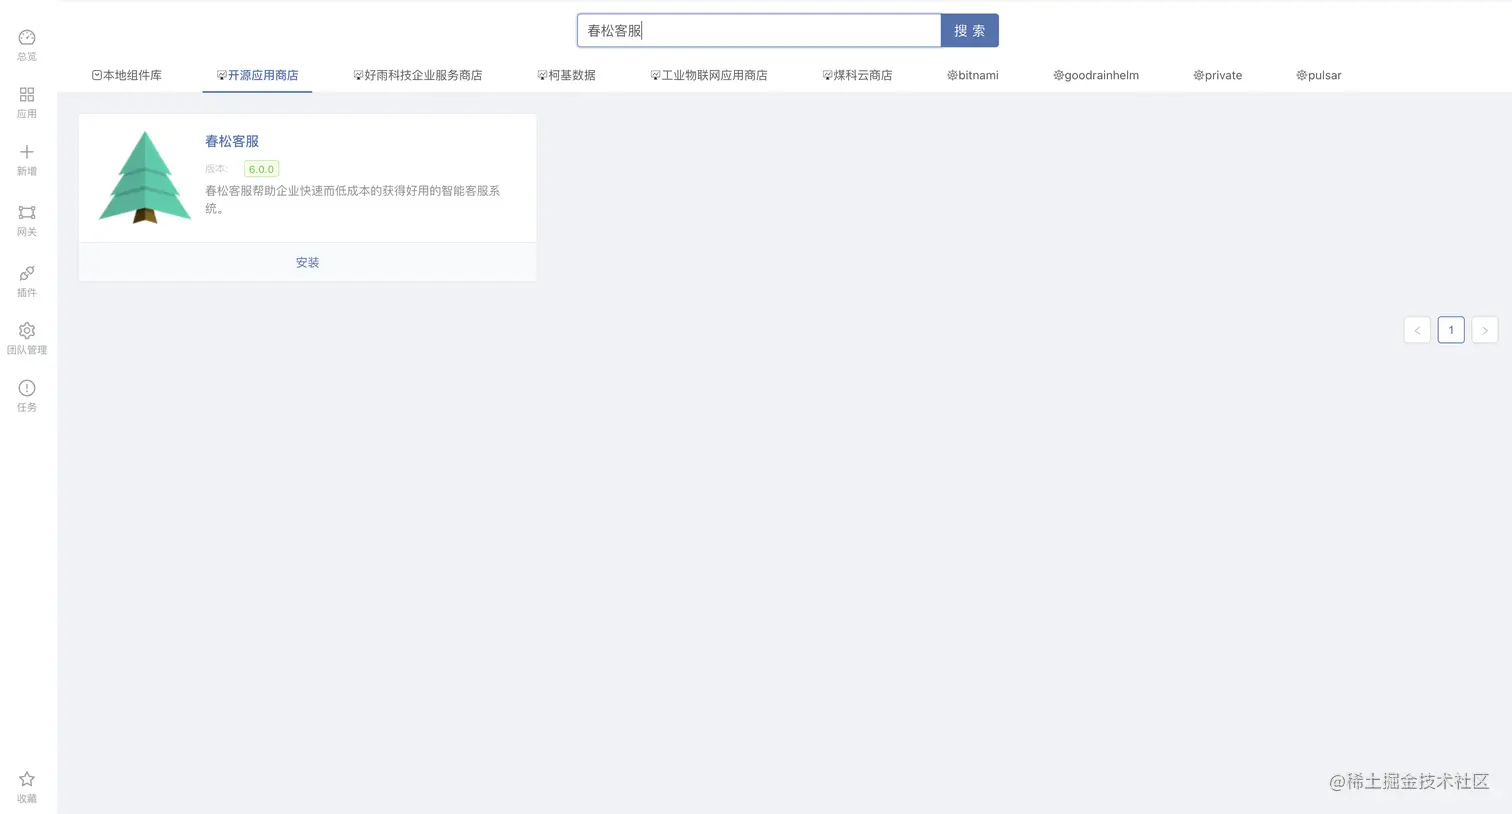Click the 春松客服 tree logo thumbnail
The height and width of the screenshot is (814, 1512).
coord(145,177)
